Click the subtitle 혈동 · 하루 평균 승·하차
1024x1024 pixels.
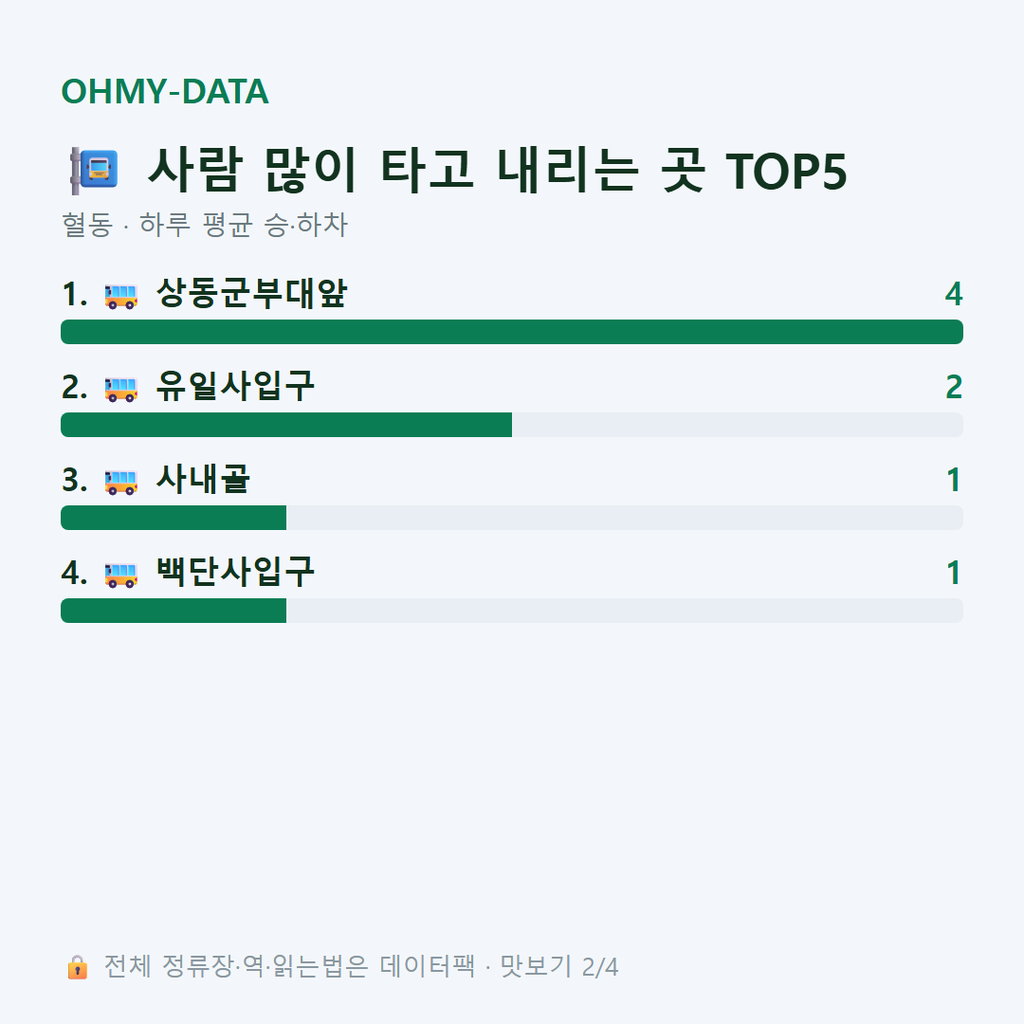pyautogui.click(x=204, y=225)
